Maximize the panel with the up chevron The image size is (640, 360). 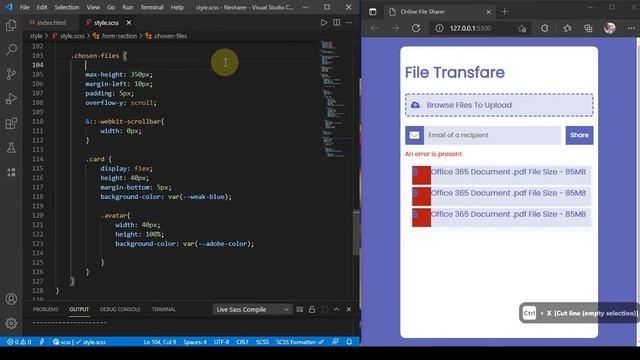point(336,309)
